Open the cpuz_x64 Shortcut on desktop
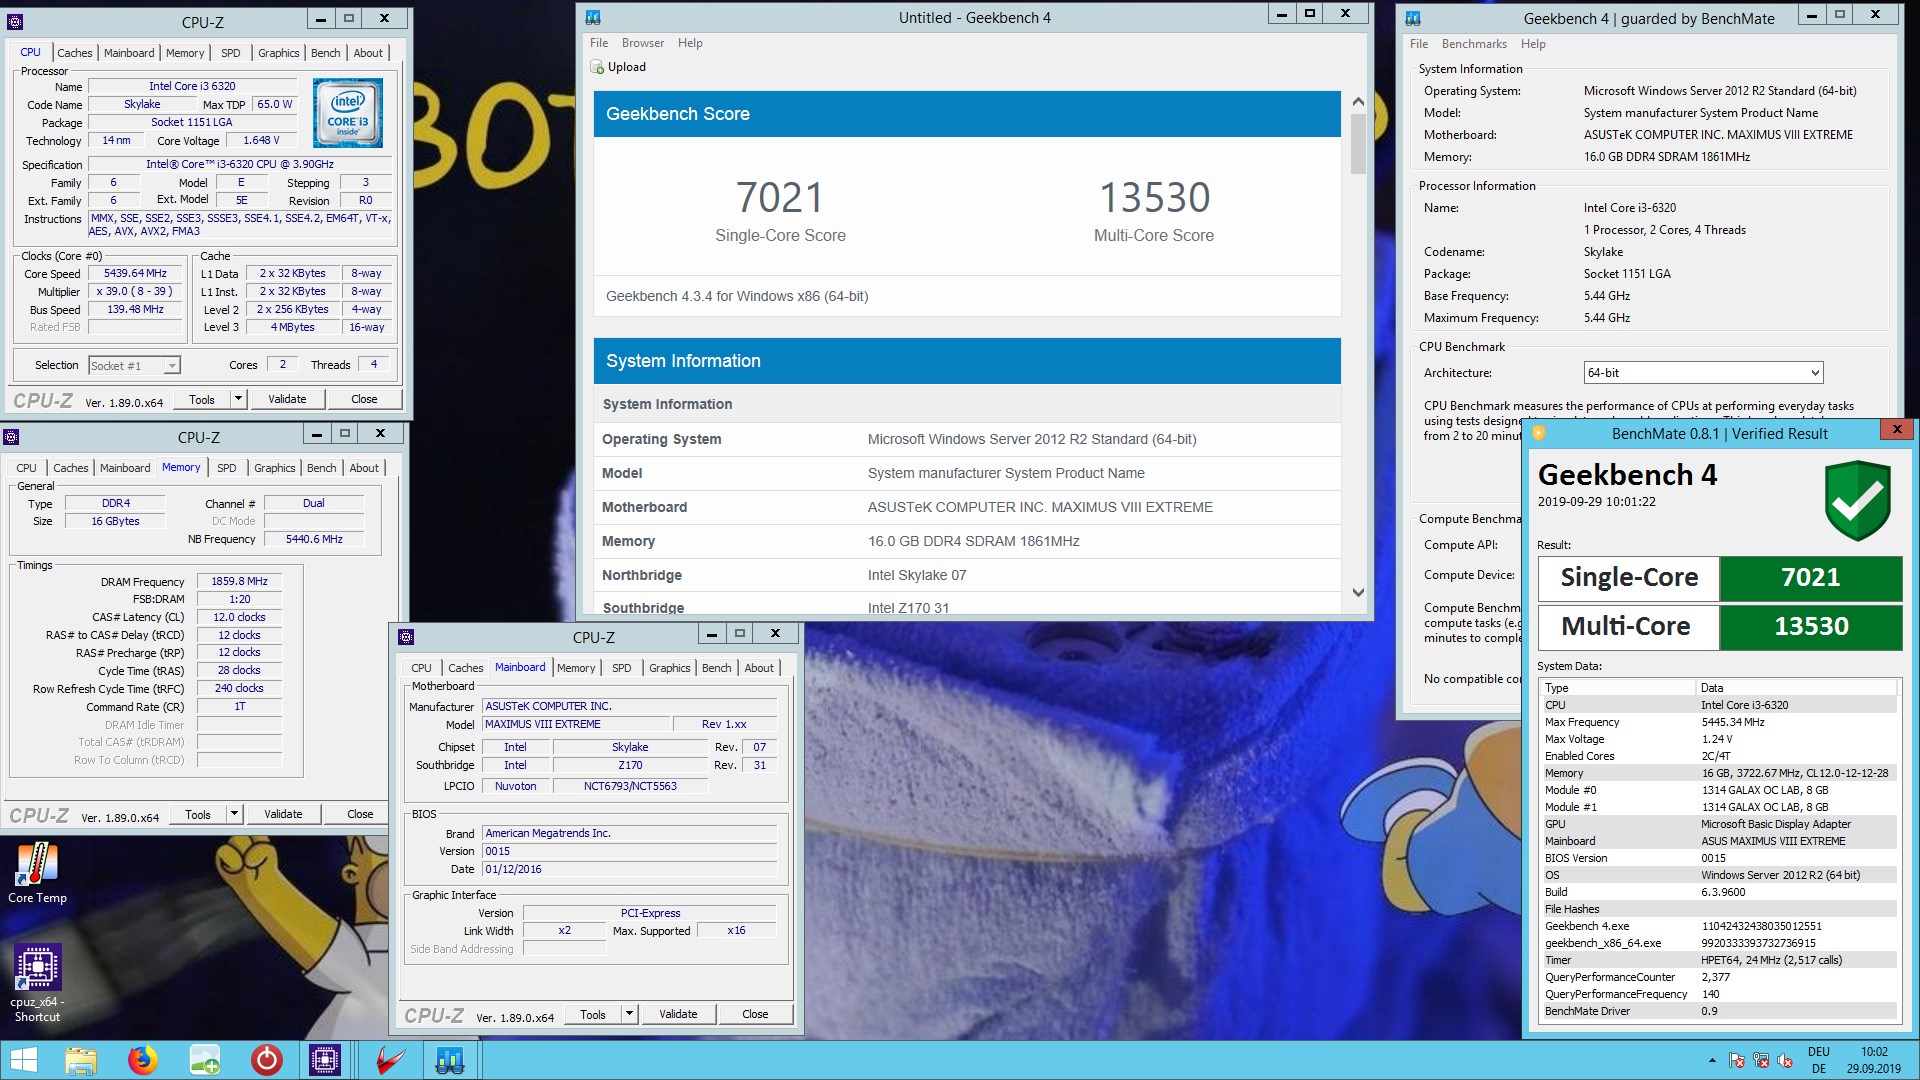The image size is (1920, 1080). pyautogui.click(x=37, y=983)
